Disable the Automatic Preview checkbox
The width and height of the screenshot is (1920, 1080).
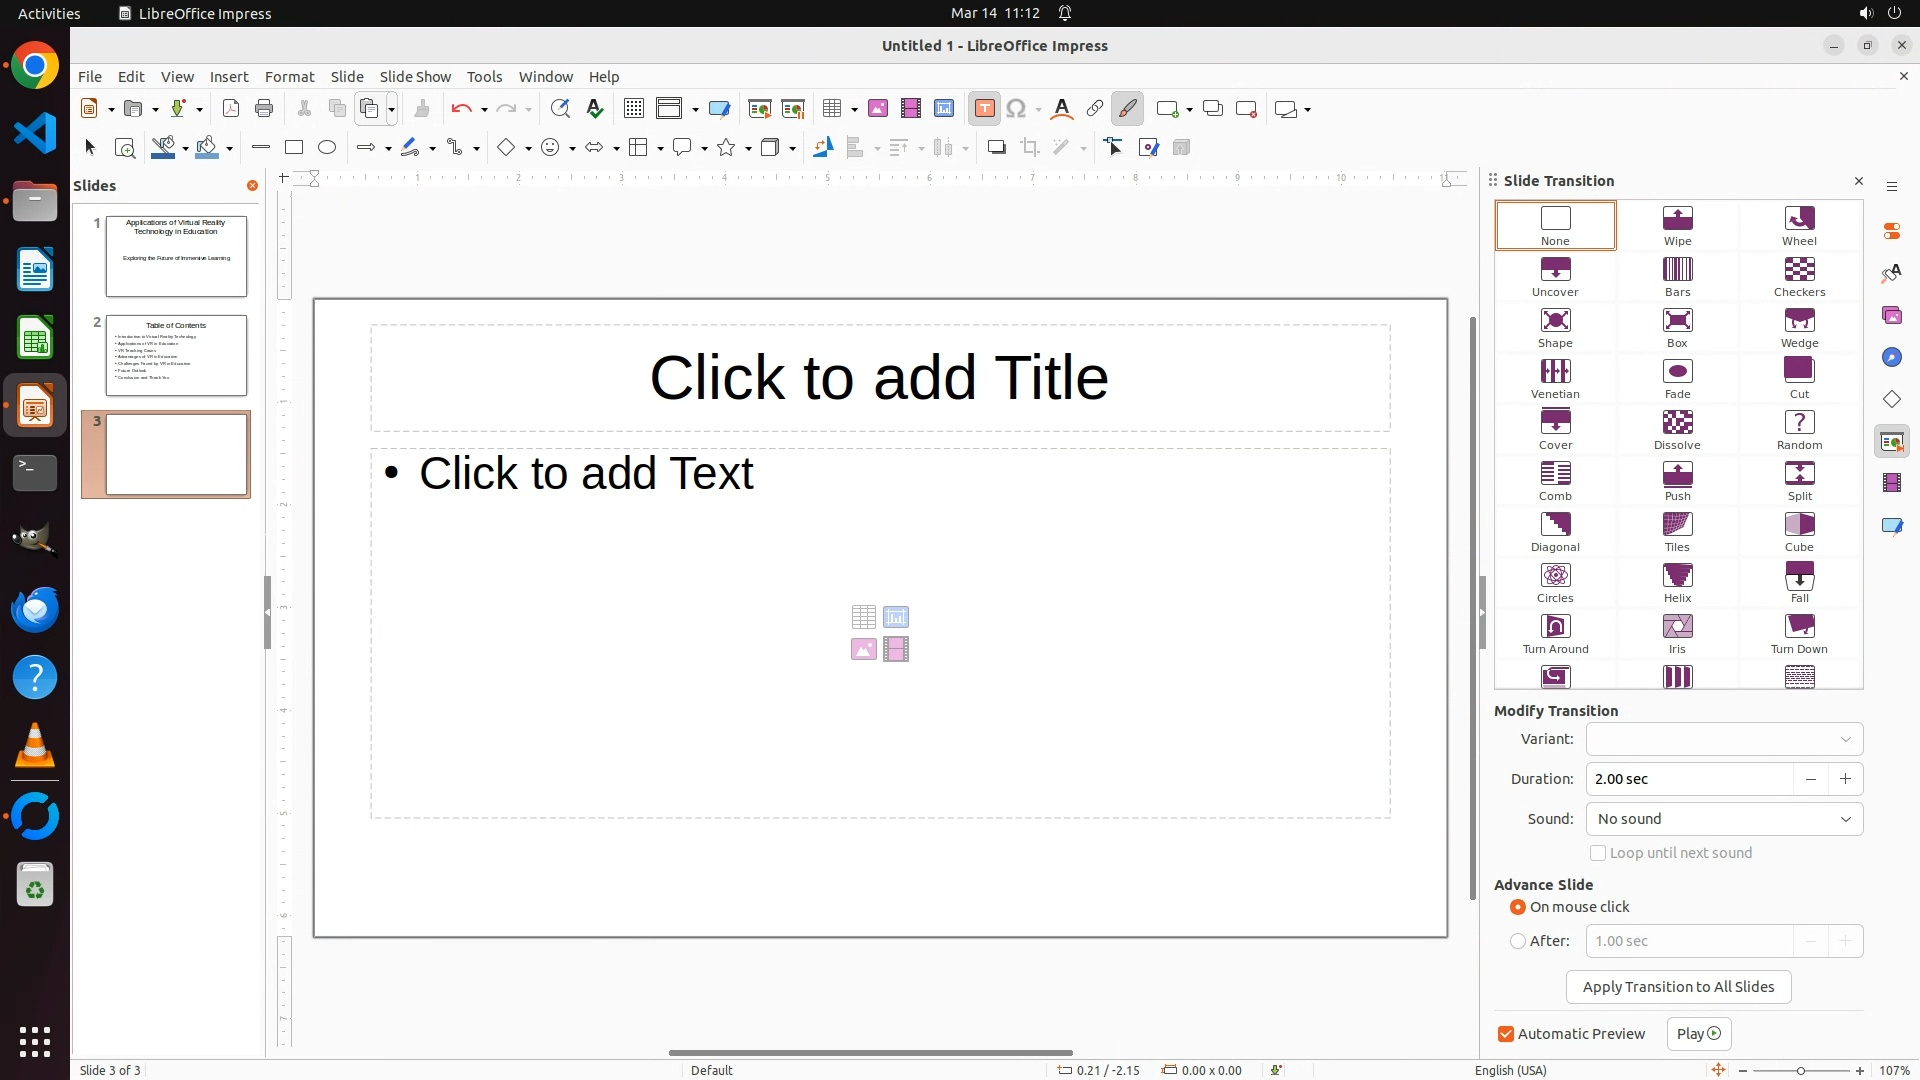coord(1506,1034)
